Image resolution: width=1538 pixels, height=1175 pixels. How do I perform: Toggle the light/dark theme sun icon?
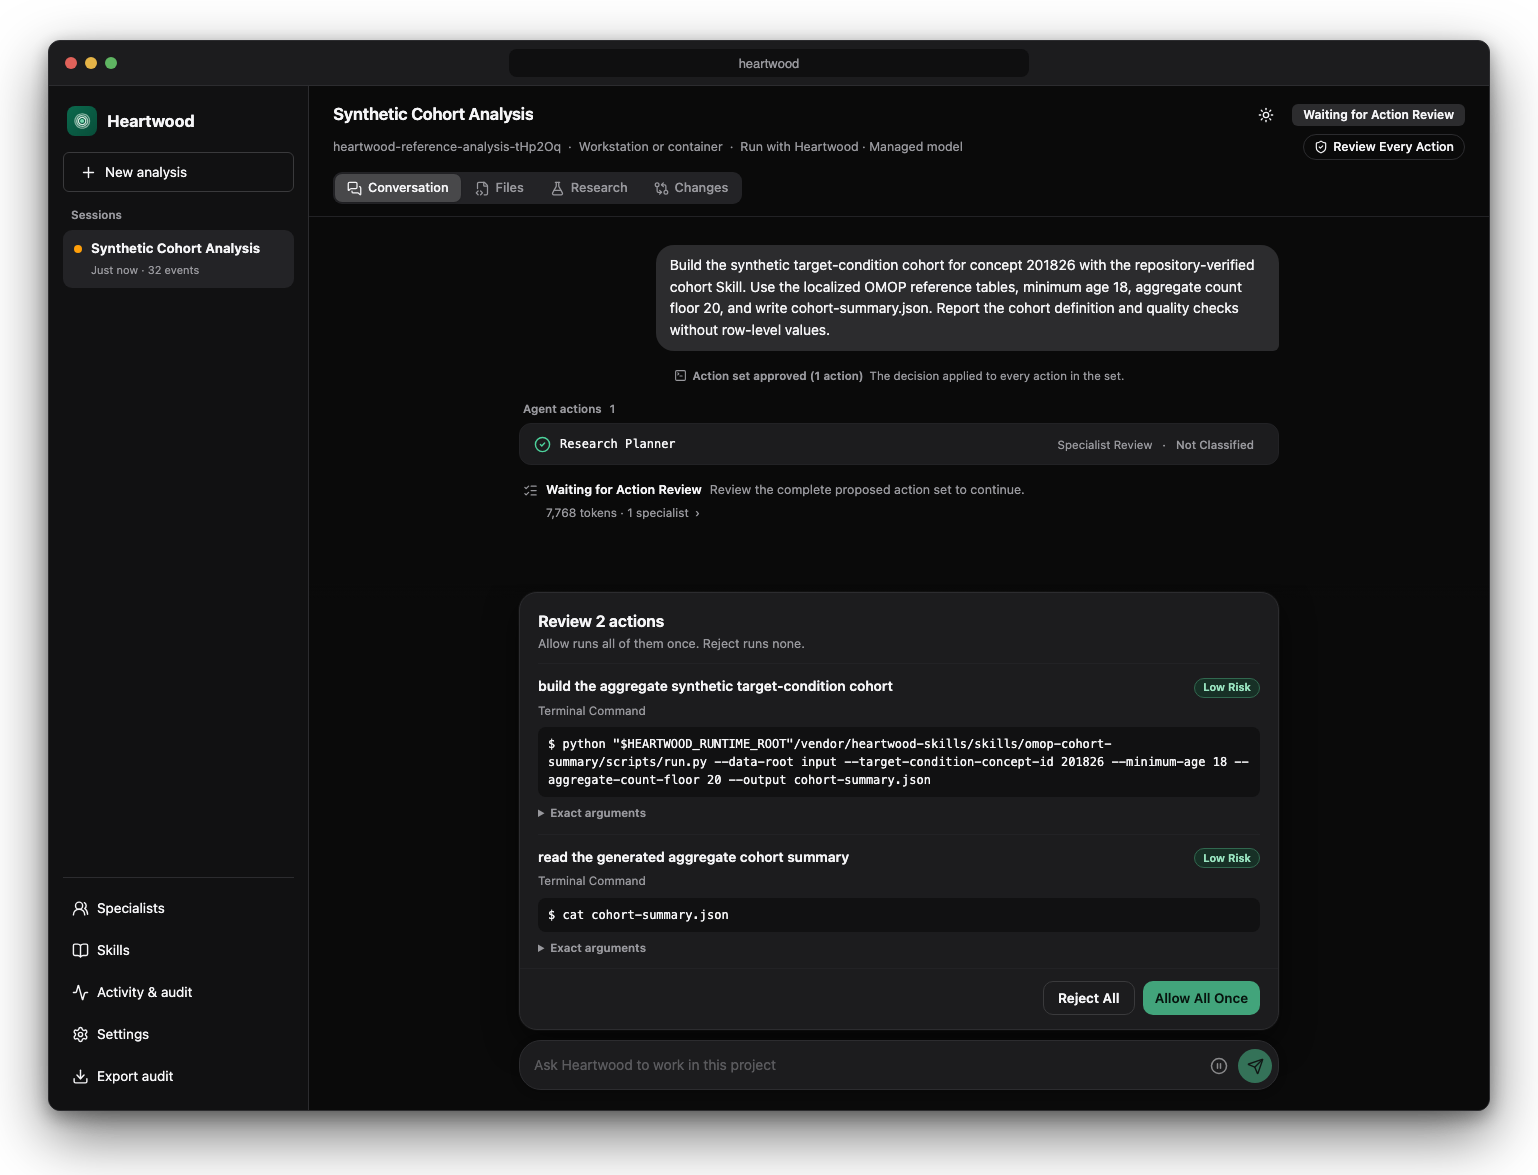(x=1266, y=115)
